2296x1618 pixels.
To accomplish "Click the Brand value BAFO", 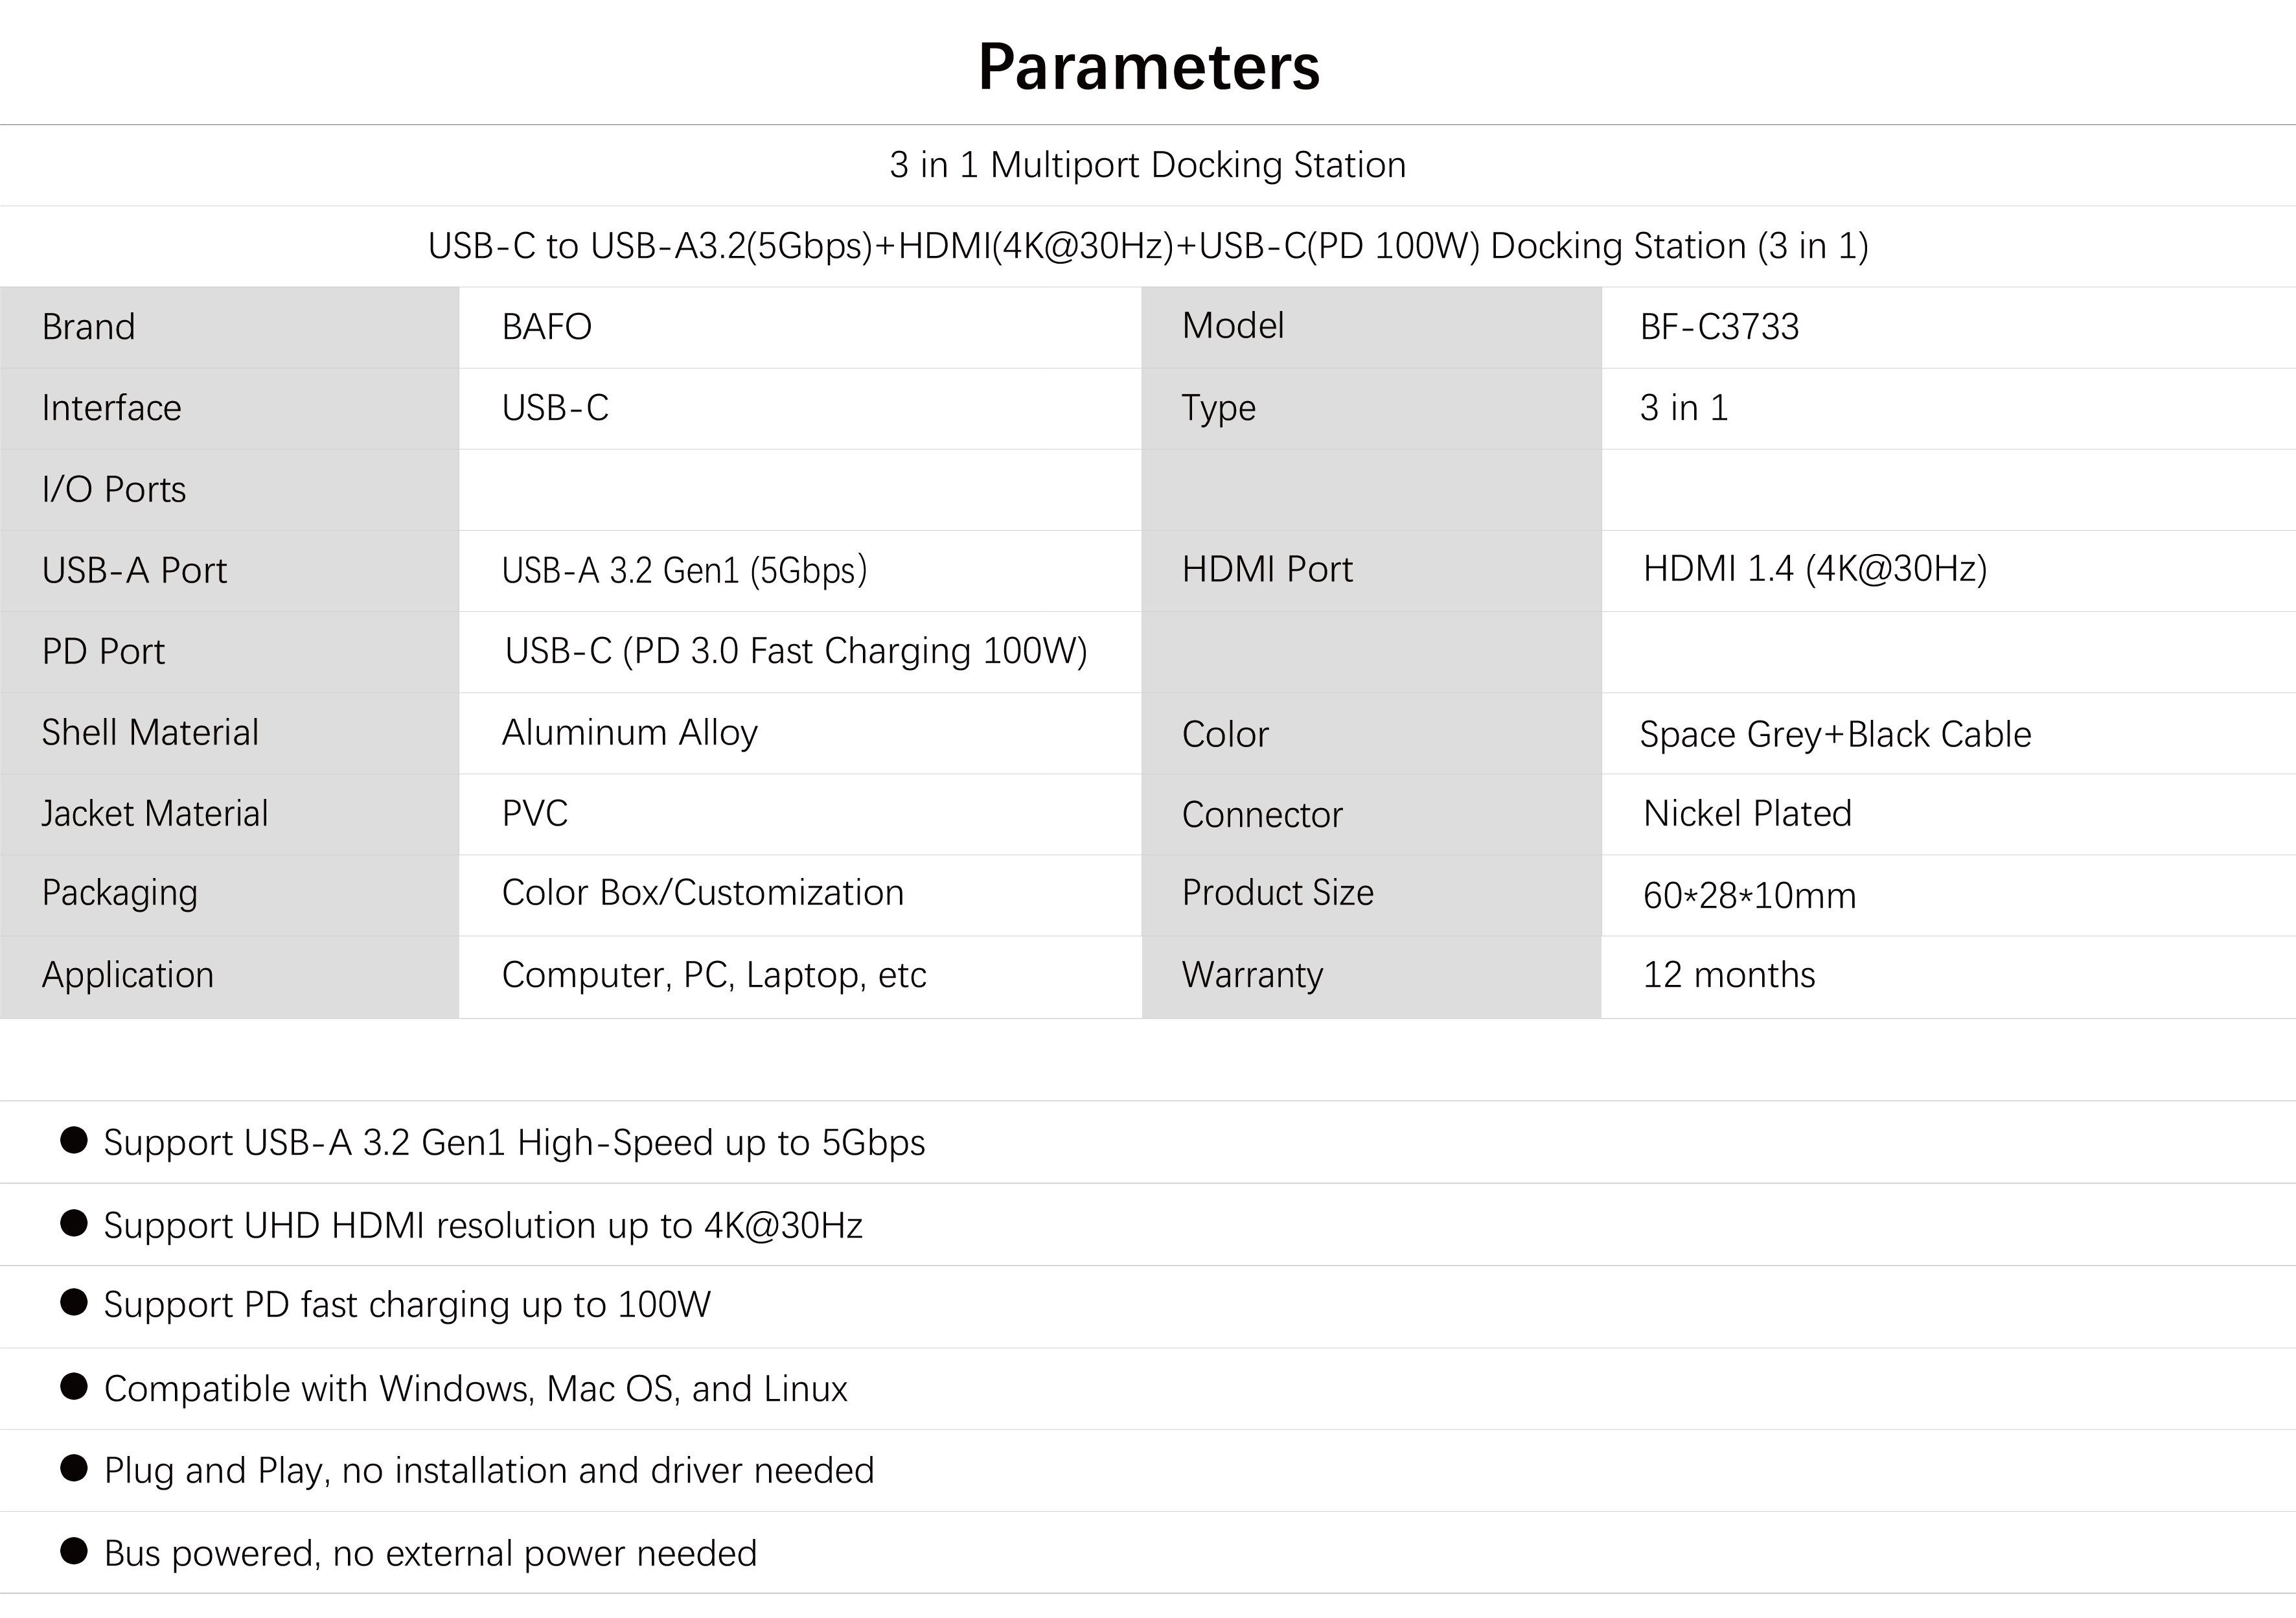I will [547, 327].
